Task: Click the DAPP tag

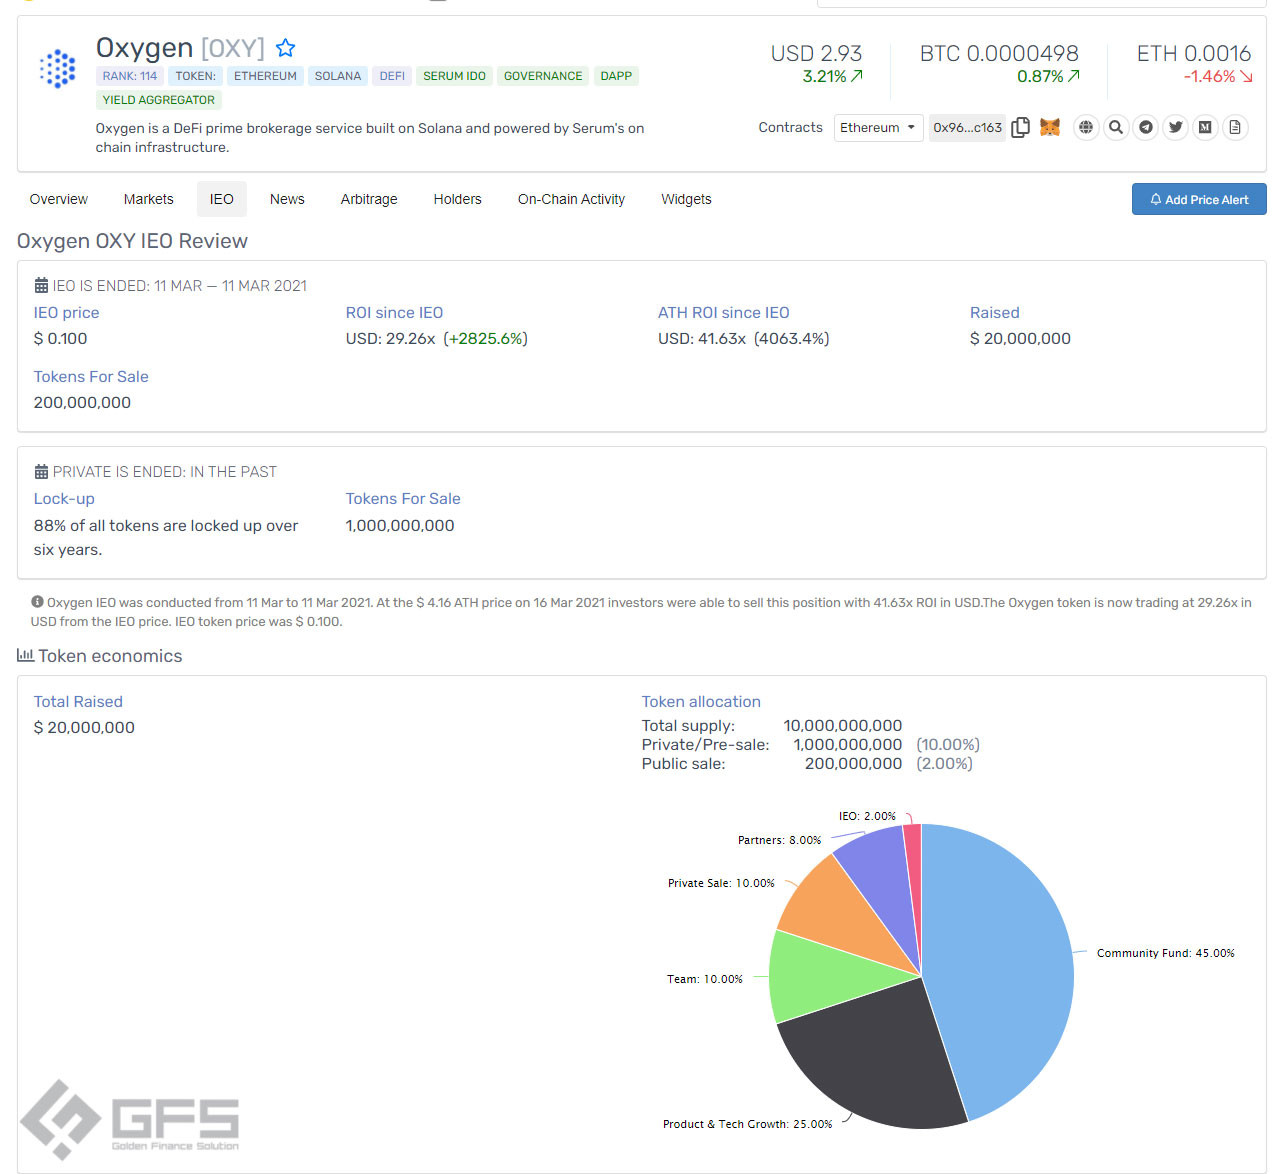Action: [616, 76]
